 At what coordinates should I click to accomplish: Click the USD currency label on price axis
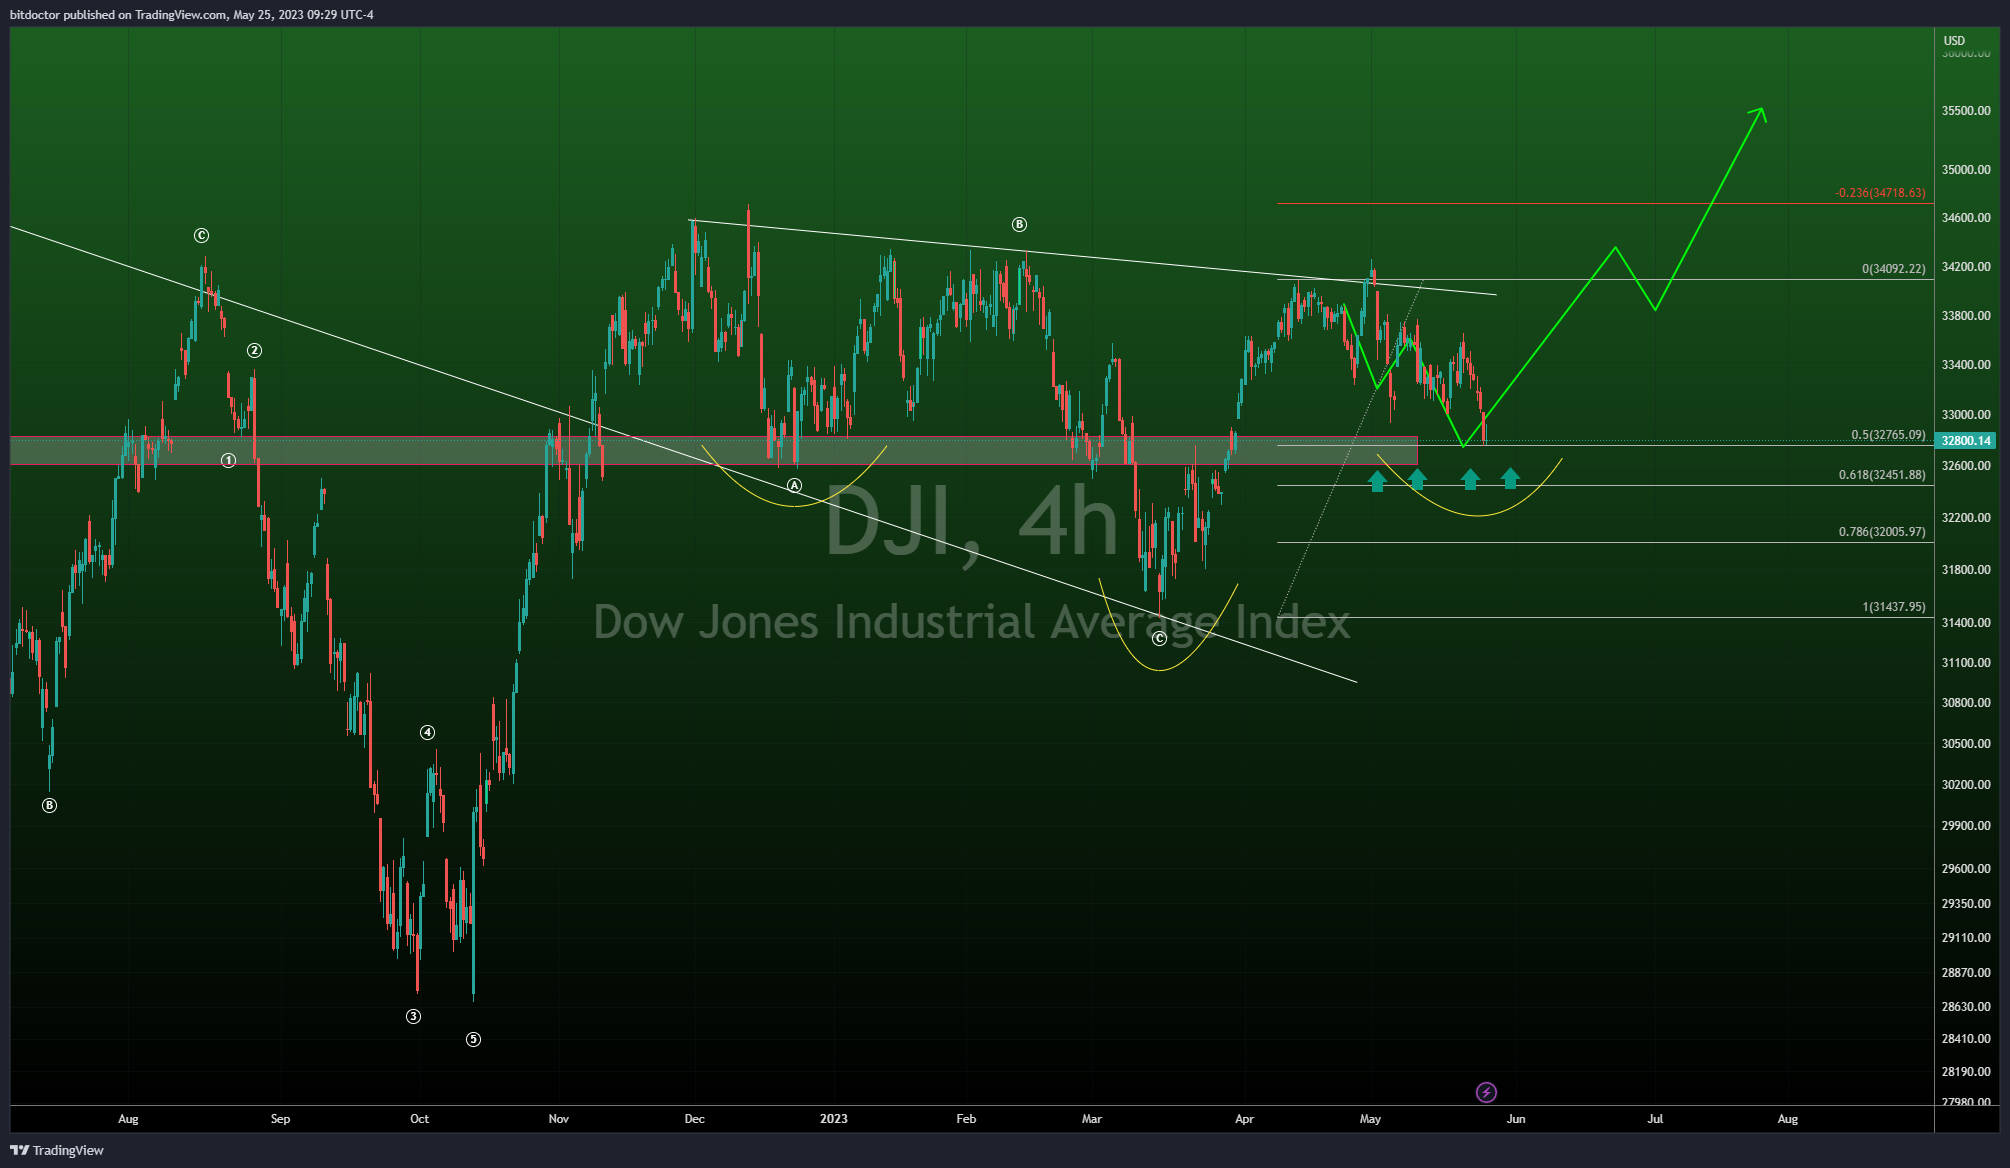click(1954, 41)
